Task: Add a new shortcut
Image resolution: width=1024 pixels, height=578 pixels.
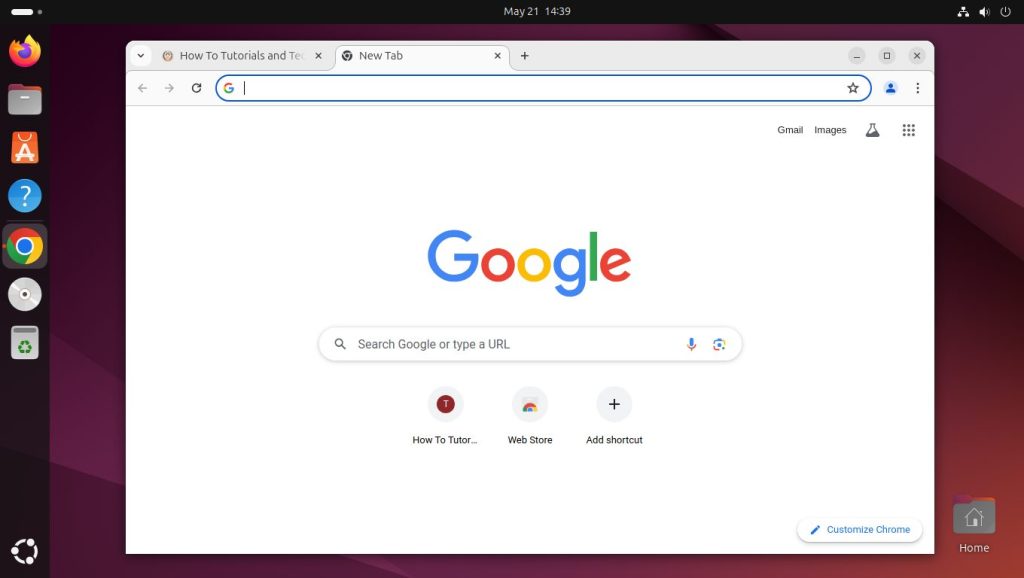Action: pos(614,404)
